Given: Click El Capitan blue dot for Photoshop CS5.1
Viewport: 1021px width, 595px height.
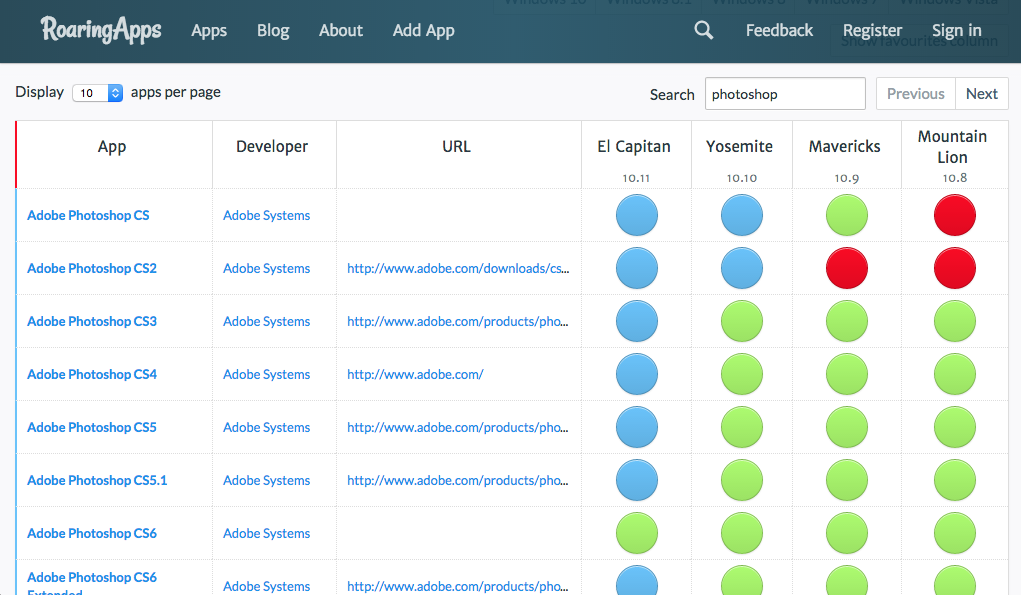Looking at the screenshot, I should (x=637, y=480).
